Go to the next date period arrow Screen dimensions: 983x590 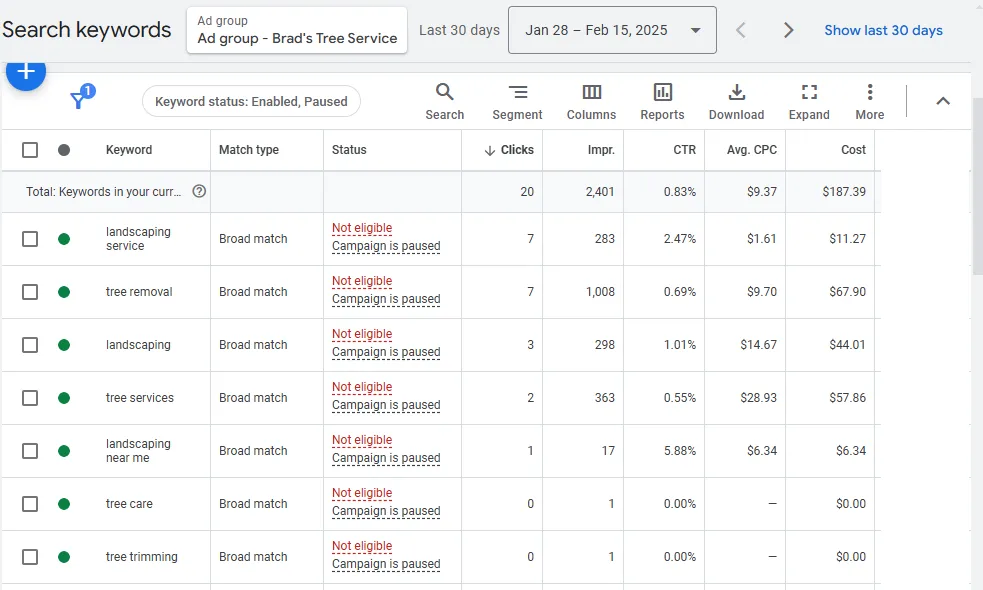pos(789,30)
